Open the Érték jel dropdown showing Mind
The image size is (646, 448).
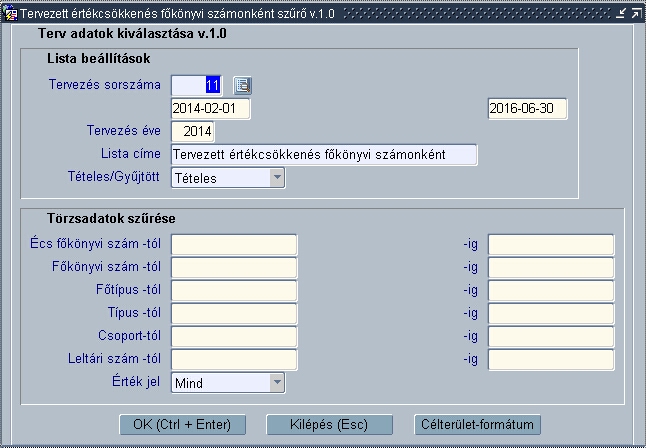[228, 383]
